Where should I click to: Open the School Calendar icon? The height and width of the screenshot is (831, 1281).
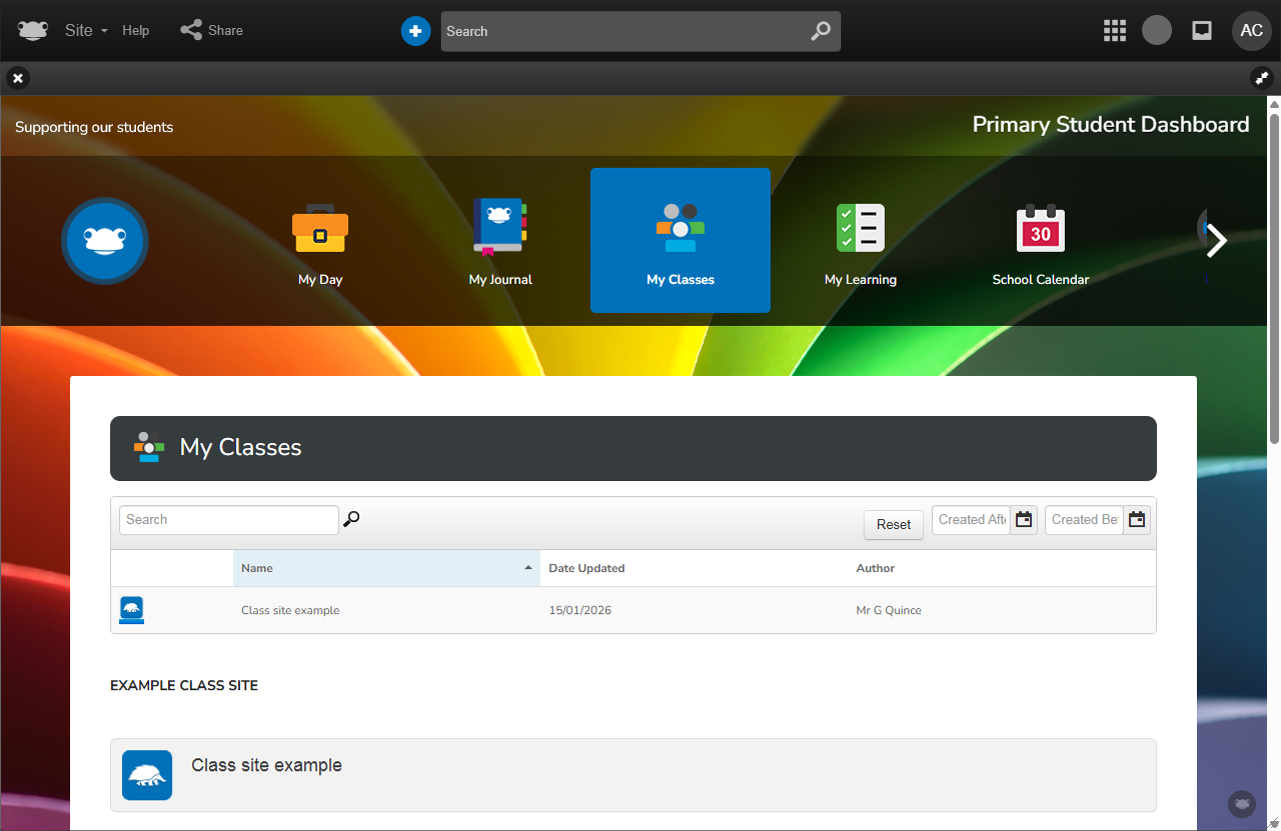pos(1040,228)
